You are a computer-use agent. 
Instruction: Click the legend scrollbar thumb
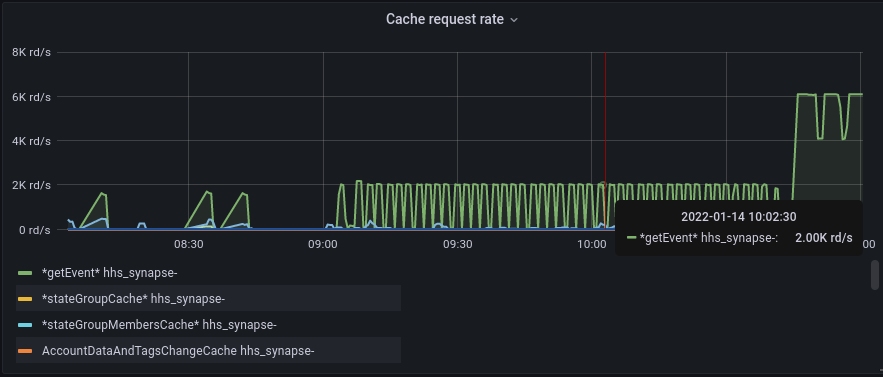pyautogui.click(x=875, y=274)
